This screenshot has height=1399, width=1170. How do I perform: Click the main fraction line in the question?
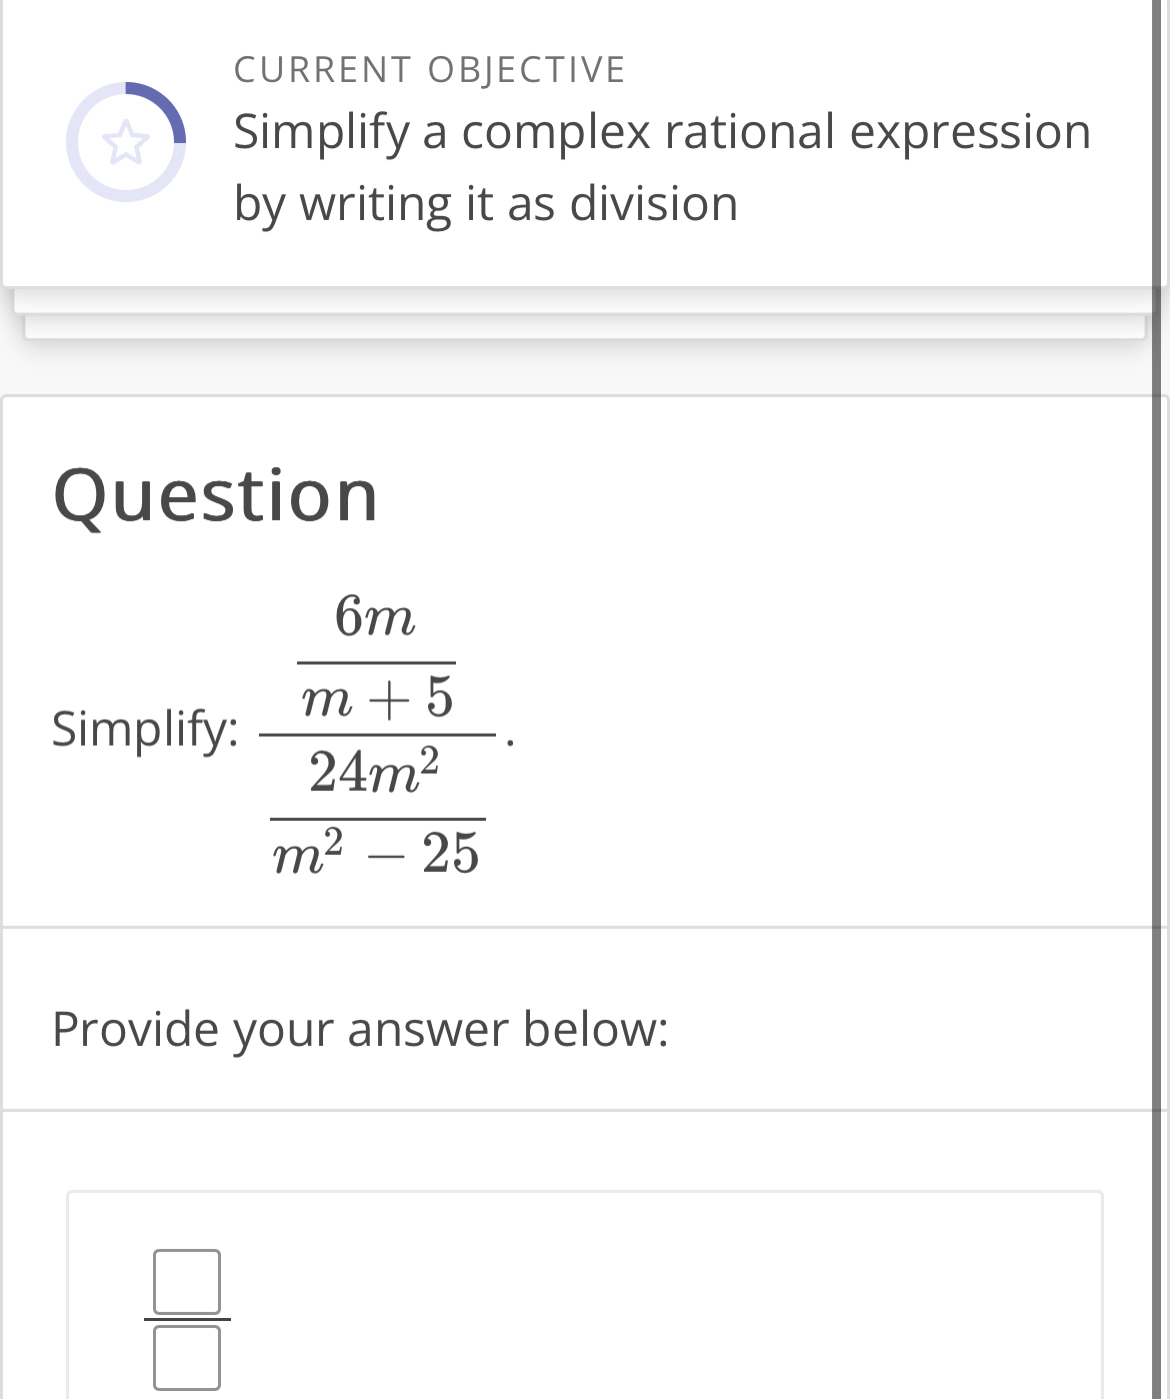click(376, 736)
